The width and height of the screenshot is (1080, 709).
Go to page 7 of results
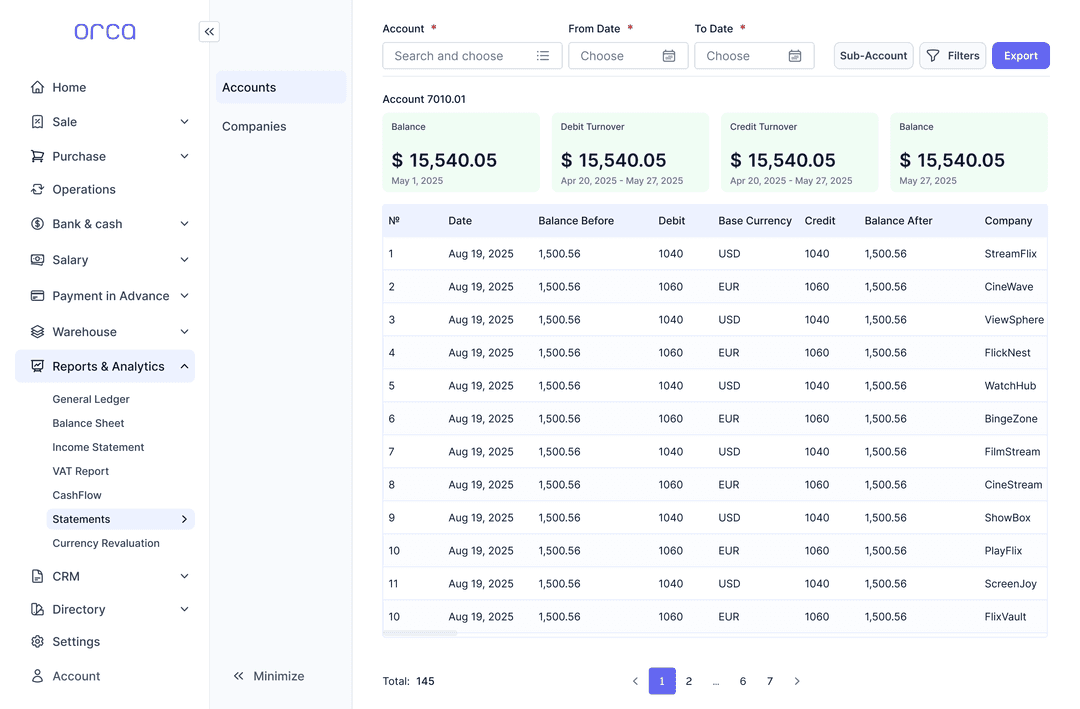coord(769,681)
